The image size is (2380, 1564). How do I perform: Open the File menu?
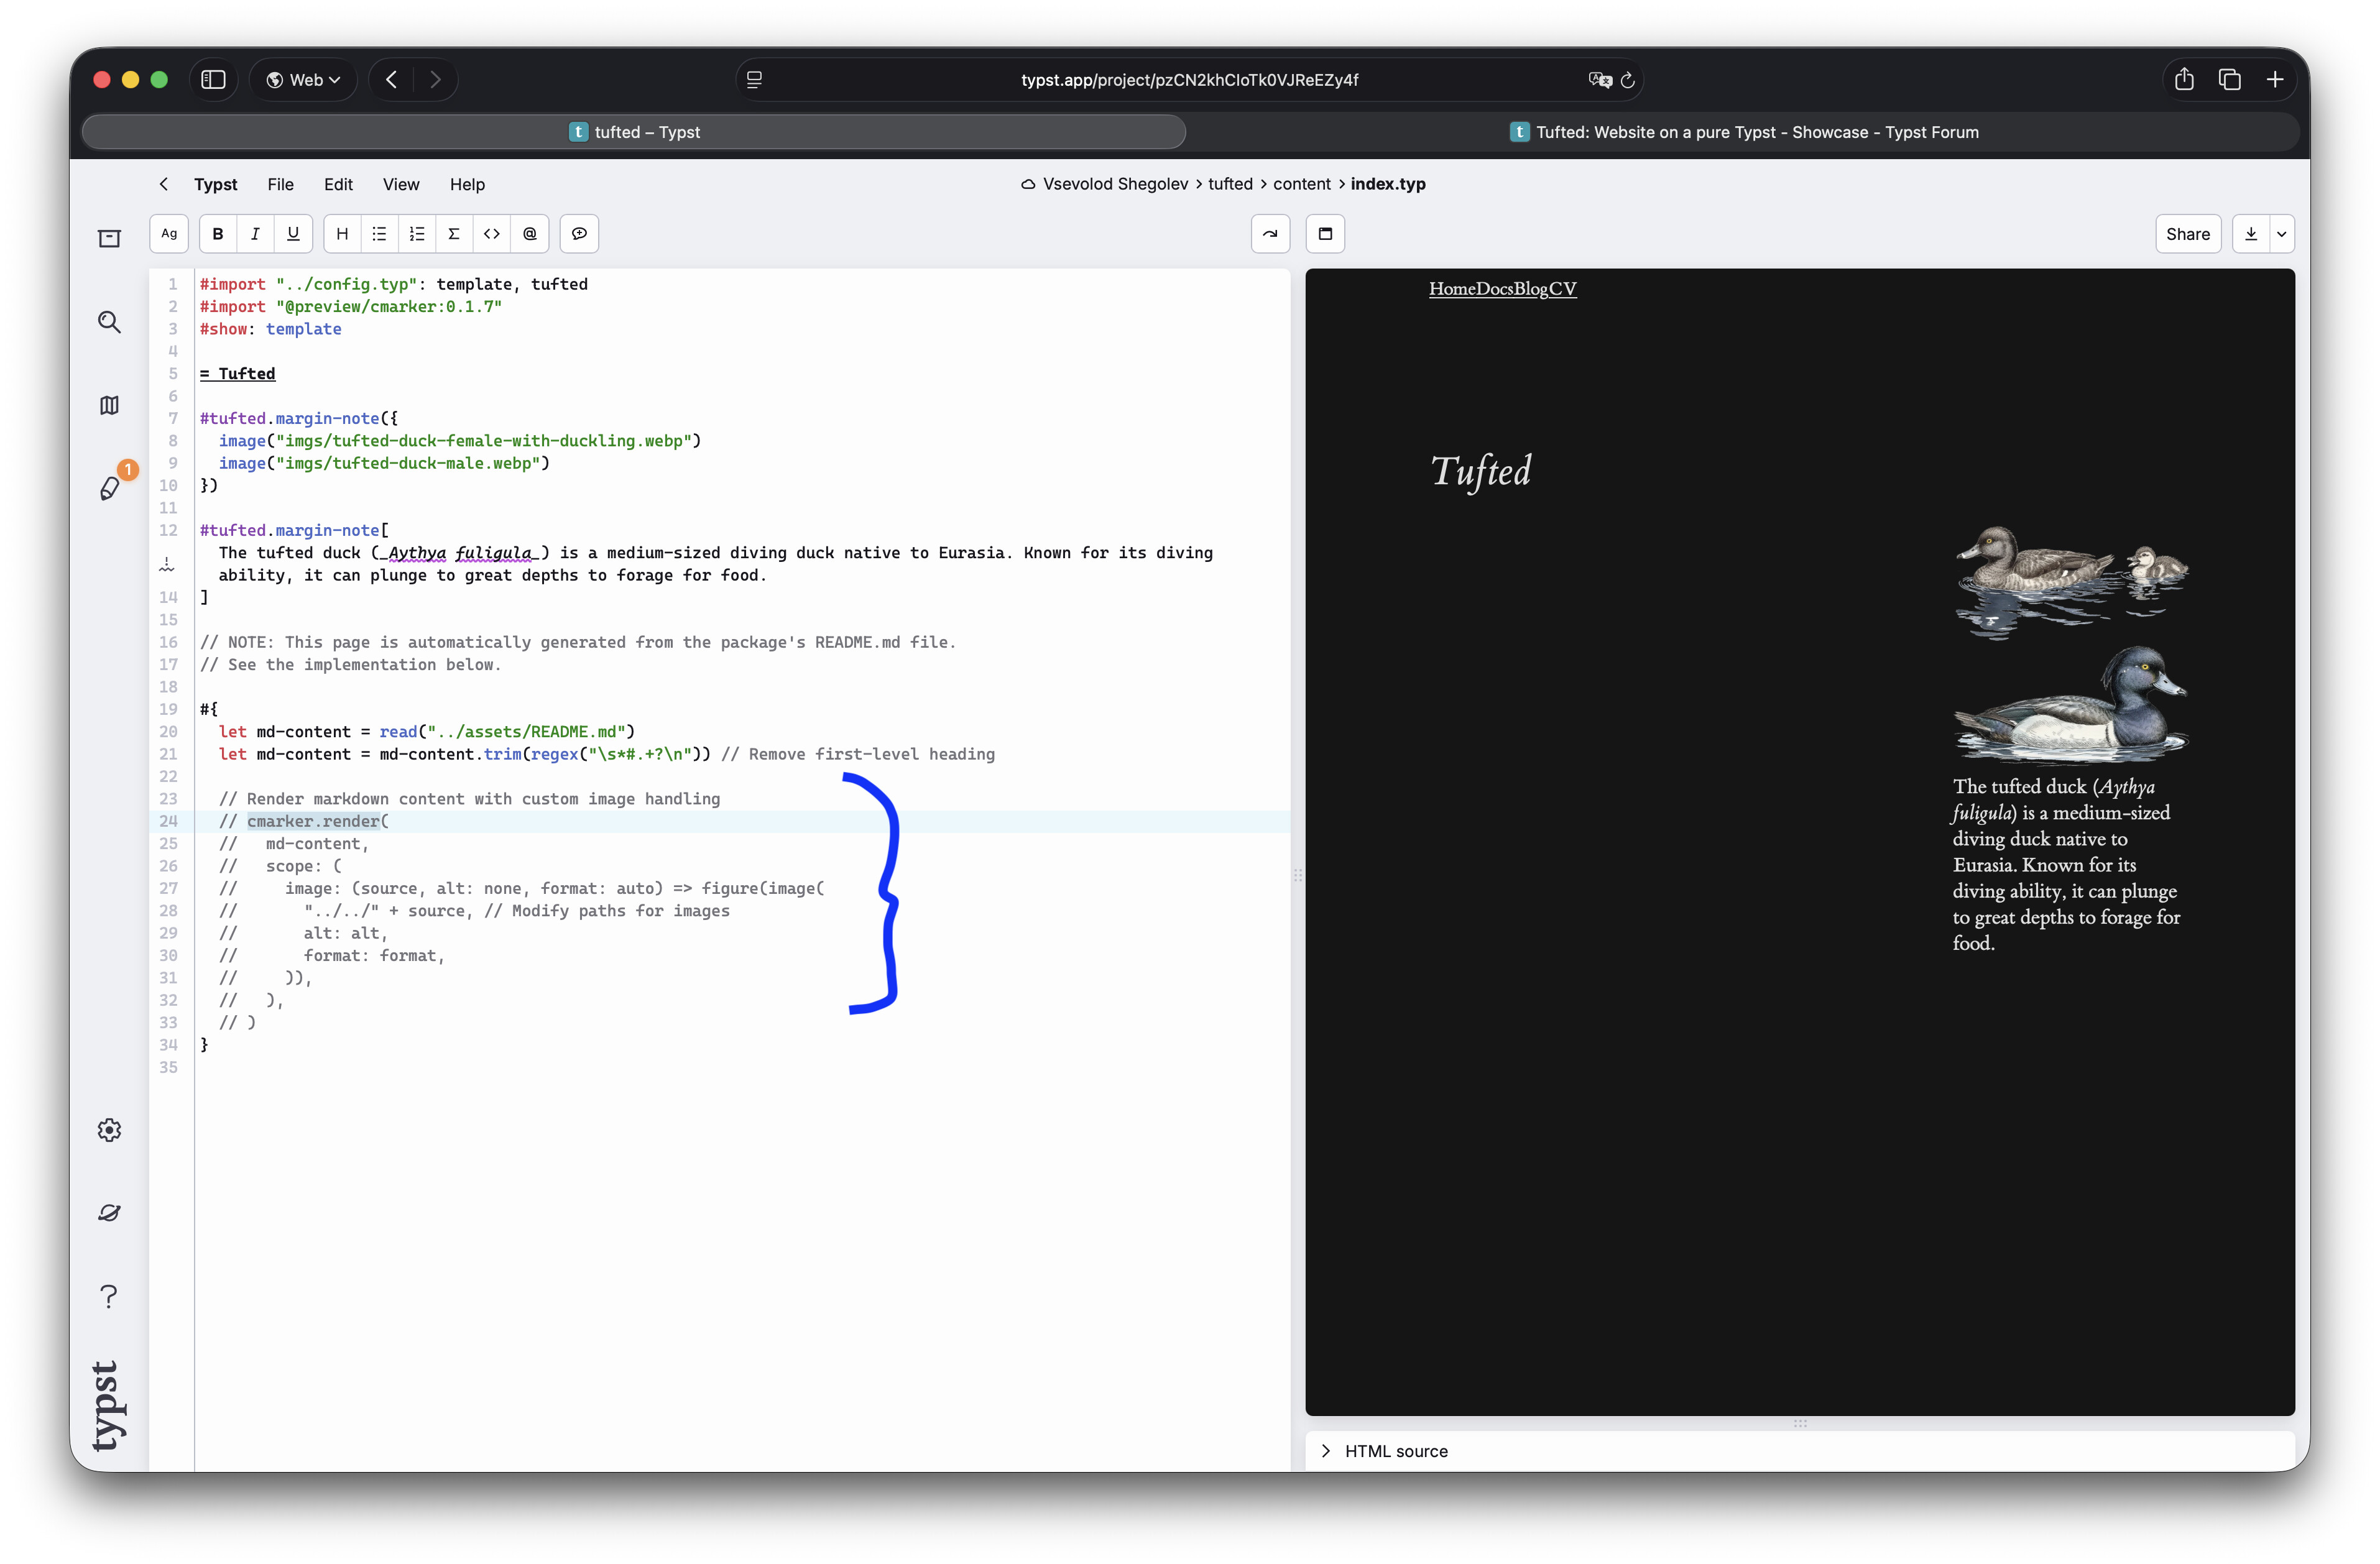pyautogui.click(x=280, y=184)
